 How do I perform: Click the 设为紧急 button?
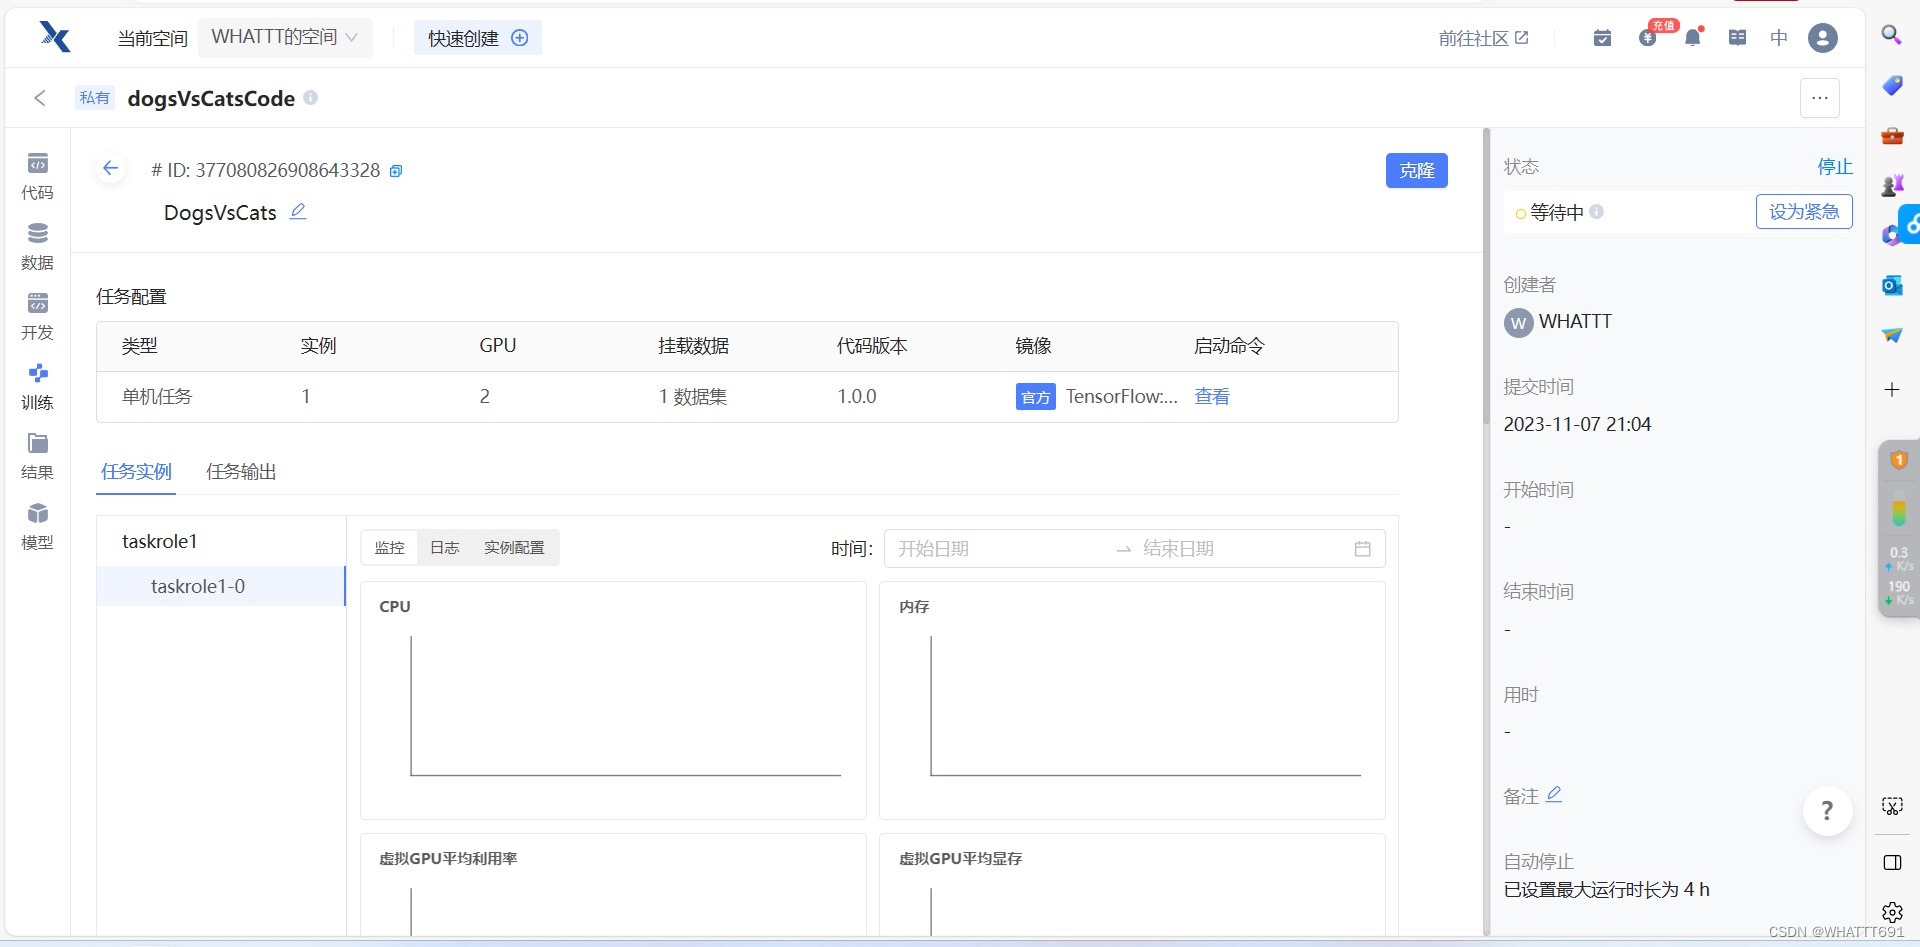(1804, 212)
